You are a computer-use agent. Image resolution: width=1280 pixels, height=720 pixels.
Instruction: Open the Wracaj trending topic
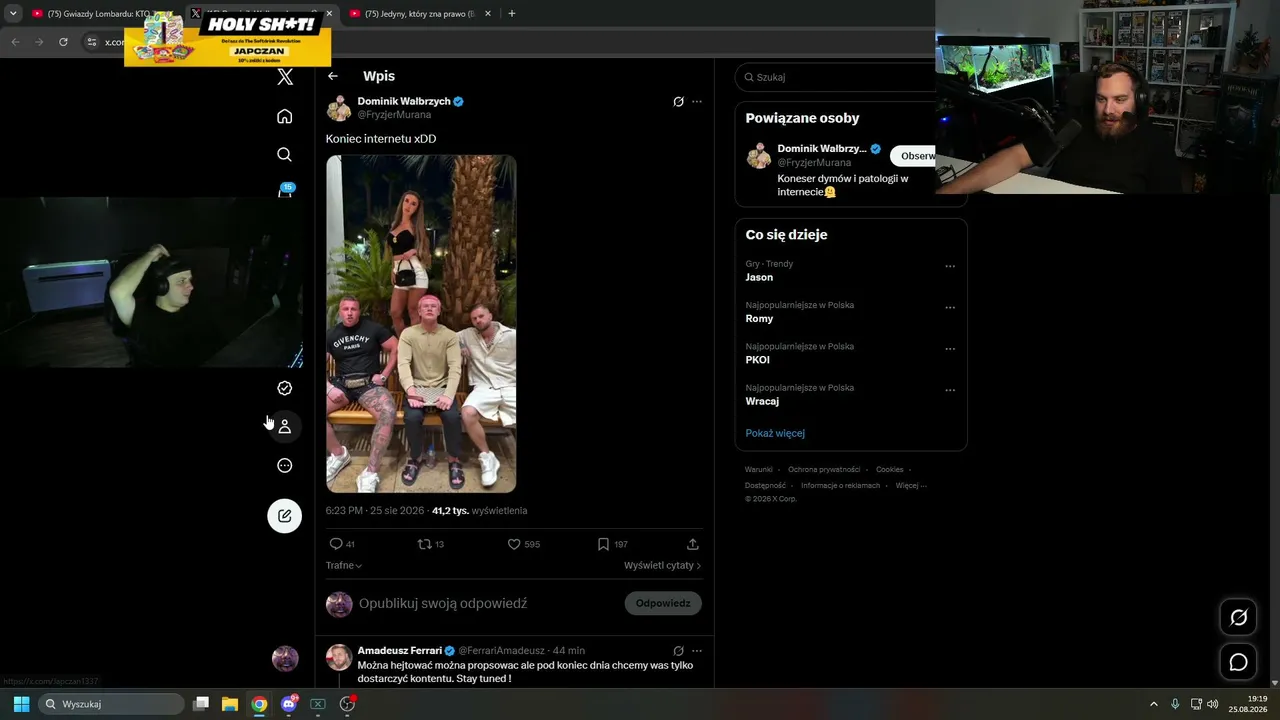point(762,401)
